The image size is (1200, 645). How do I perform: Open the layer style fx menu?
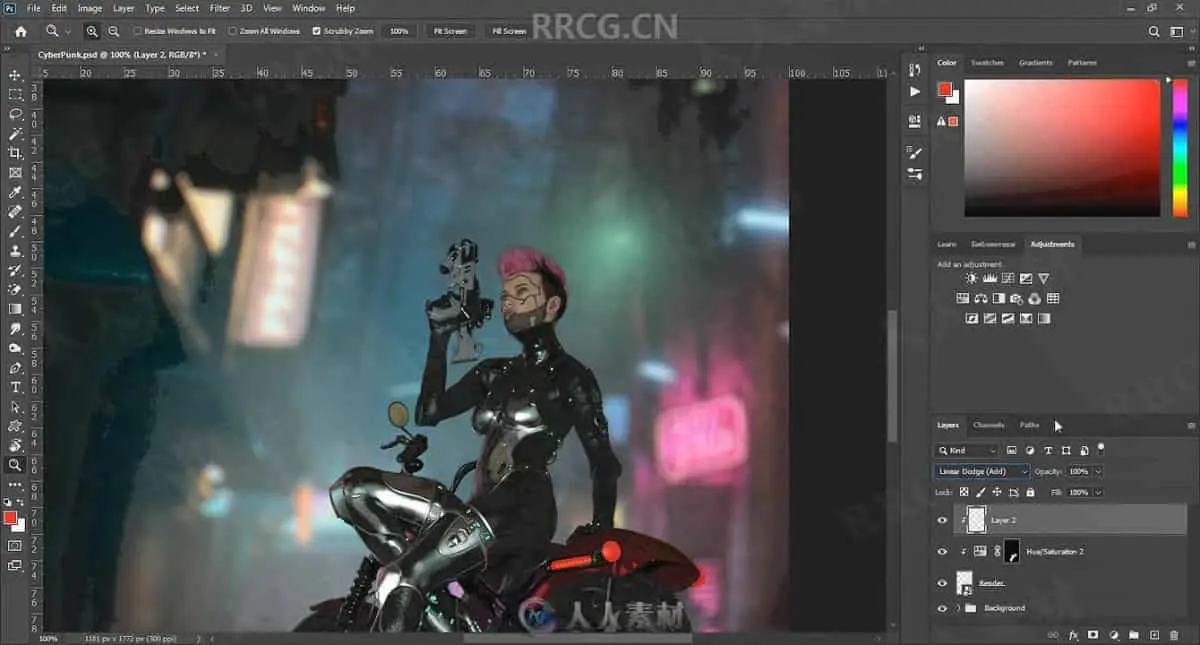pyautogui.click(x=1074, y=634)
